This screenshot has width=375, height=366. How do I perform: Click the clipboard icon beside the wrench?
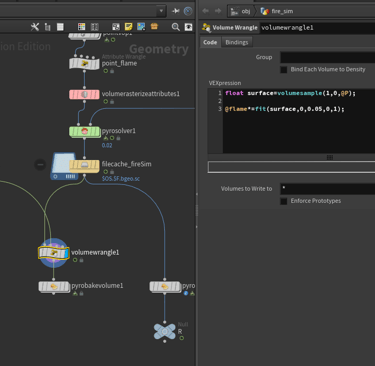[x=47, y=27]
